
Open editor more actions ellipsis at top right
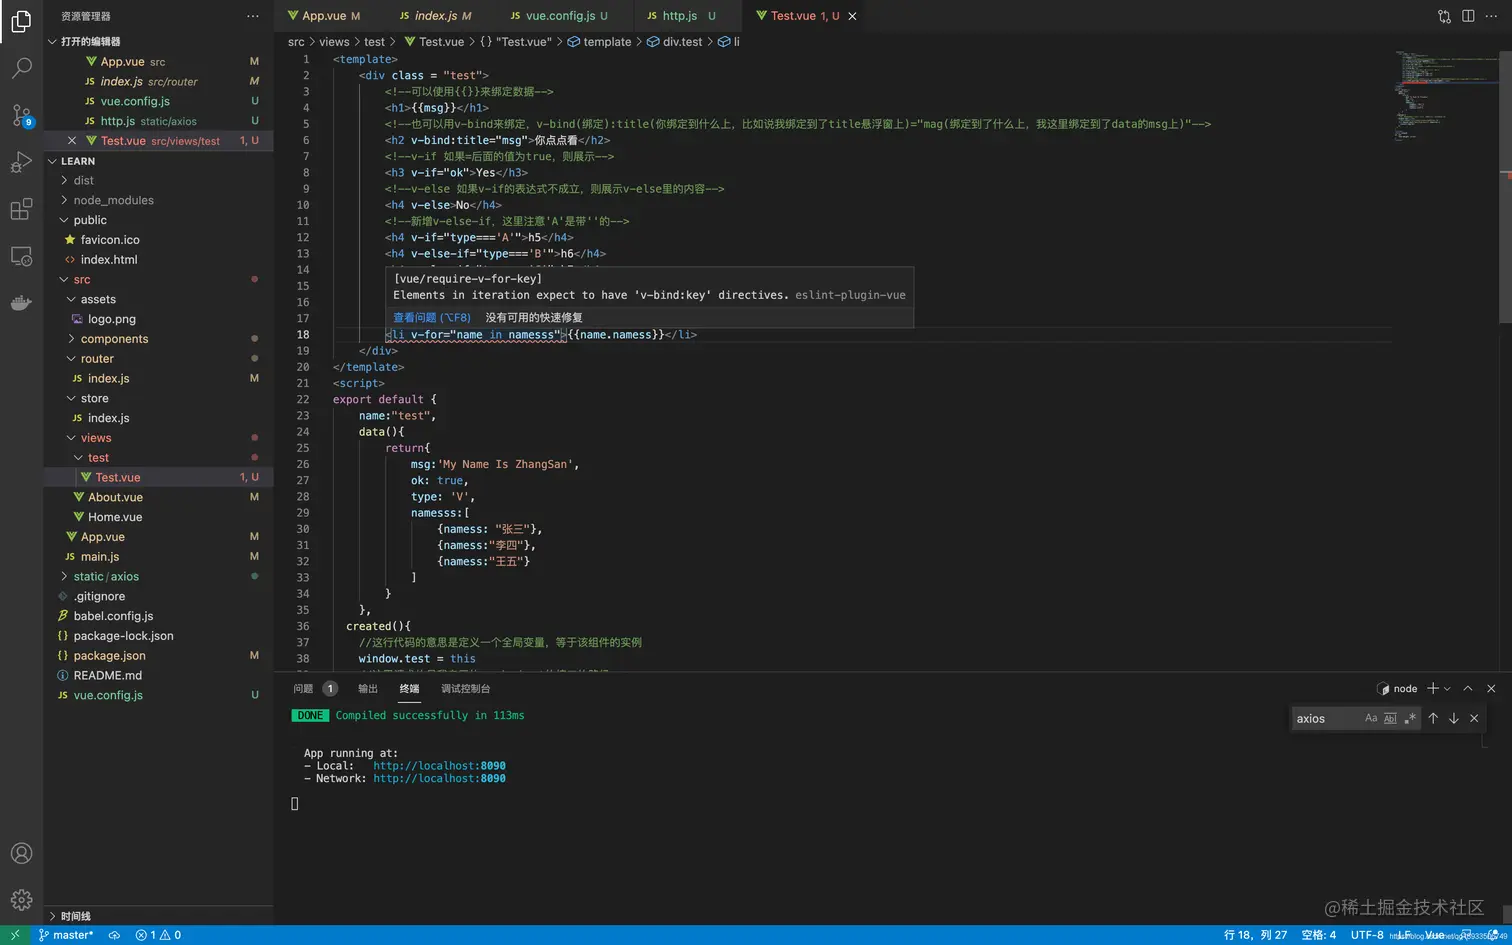click(1492, 16)
